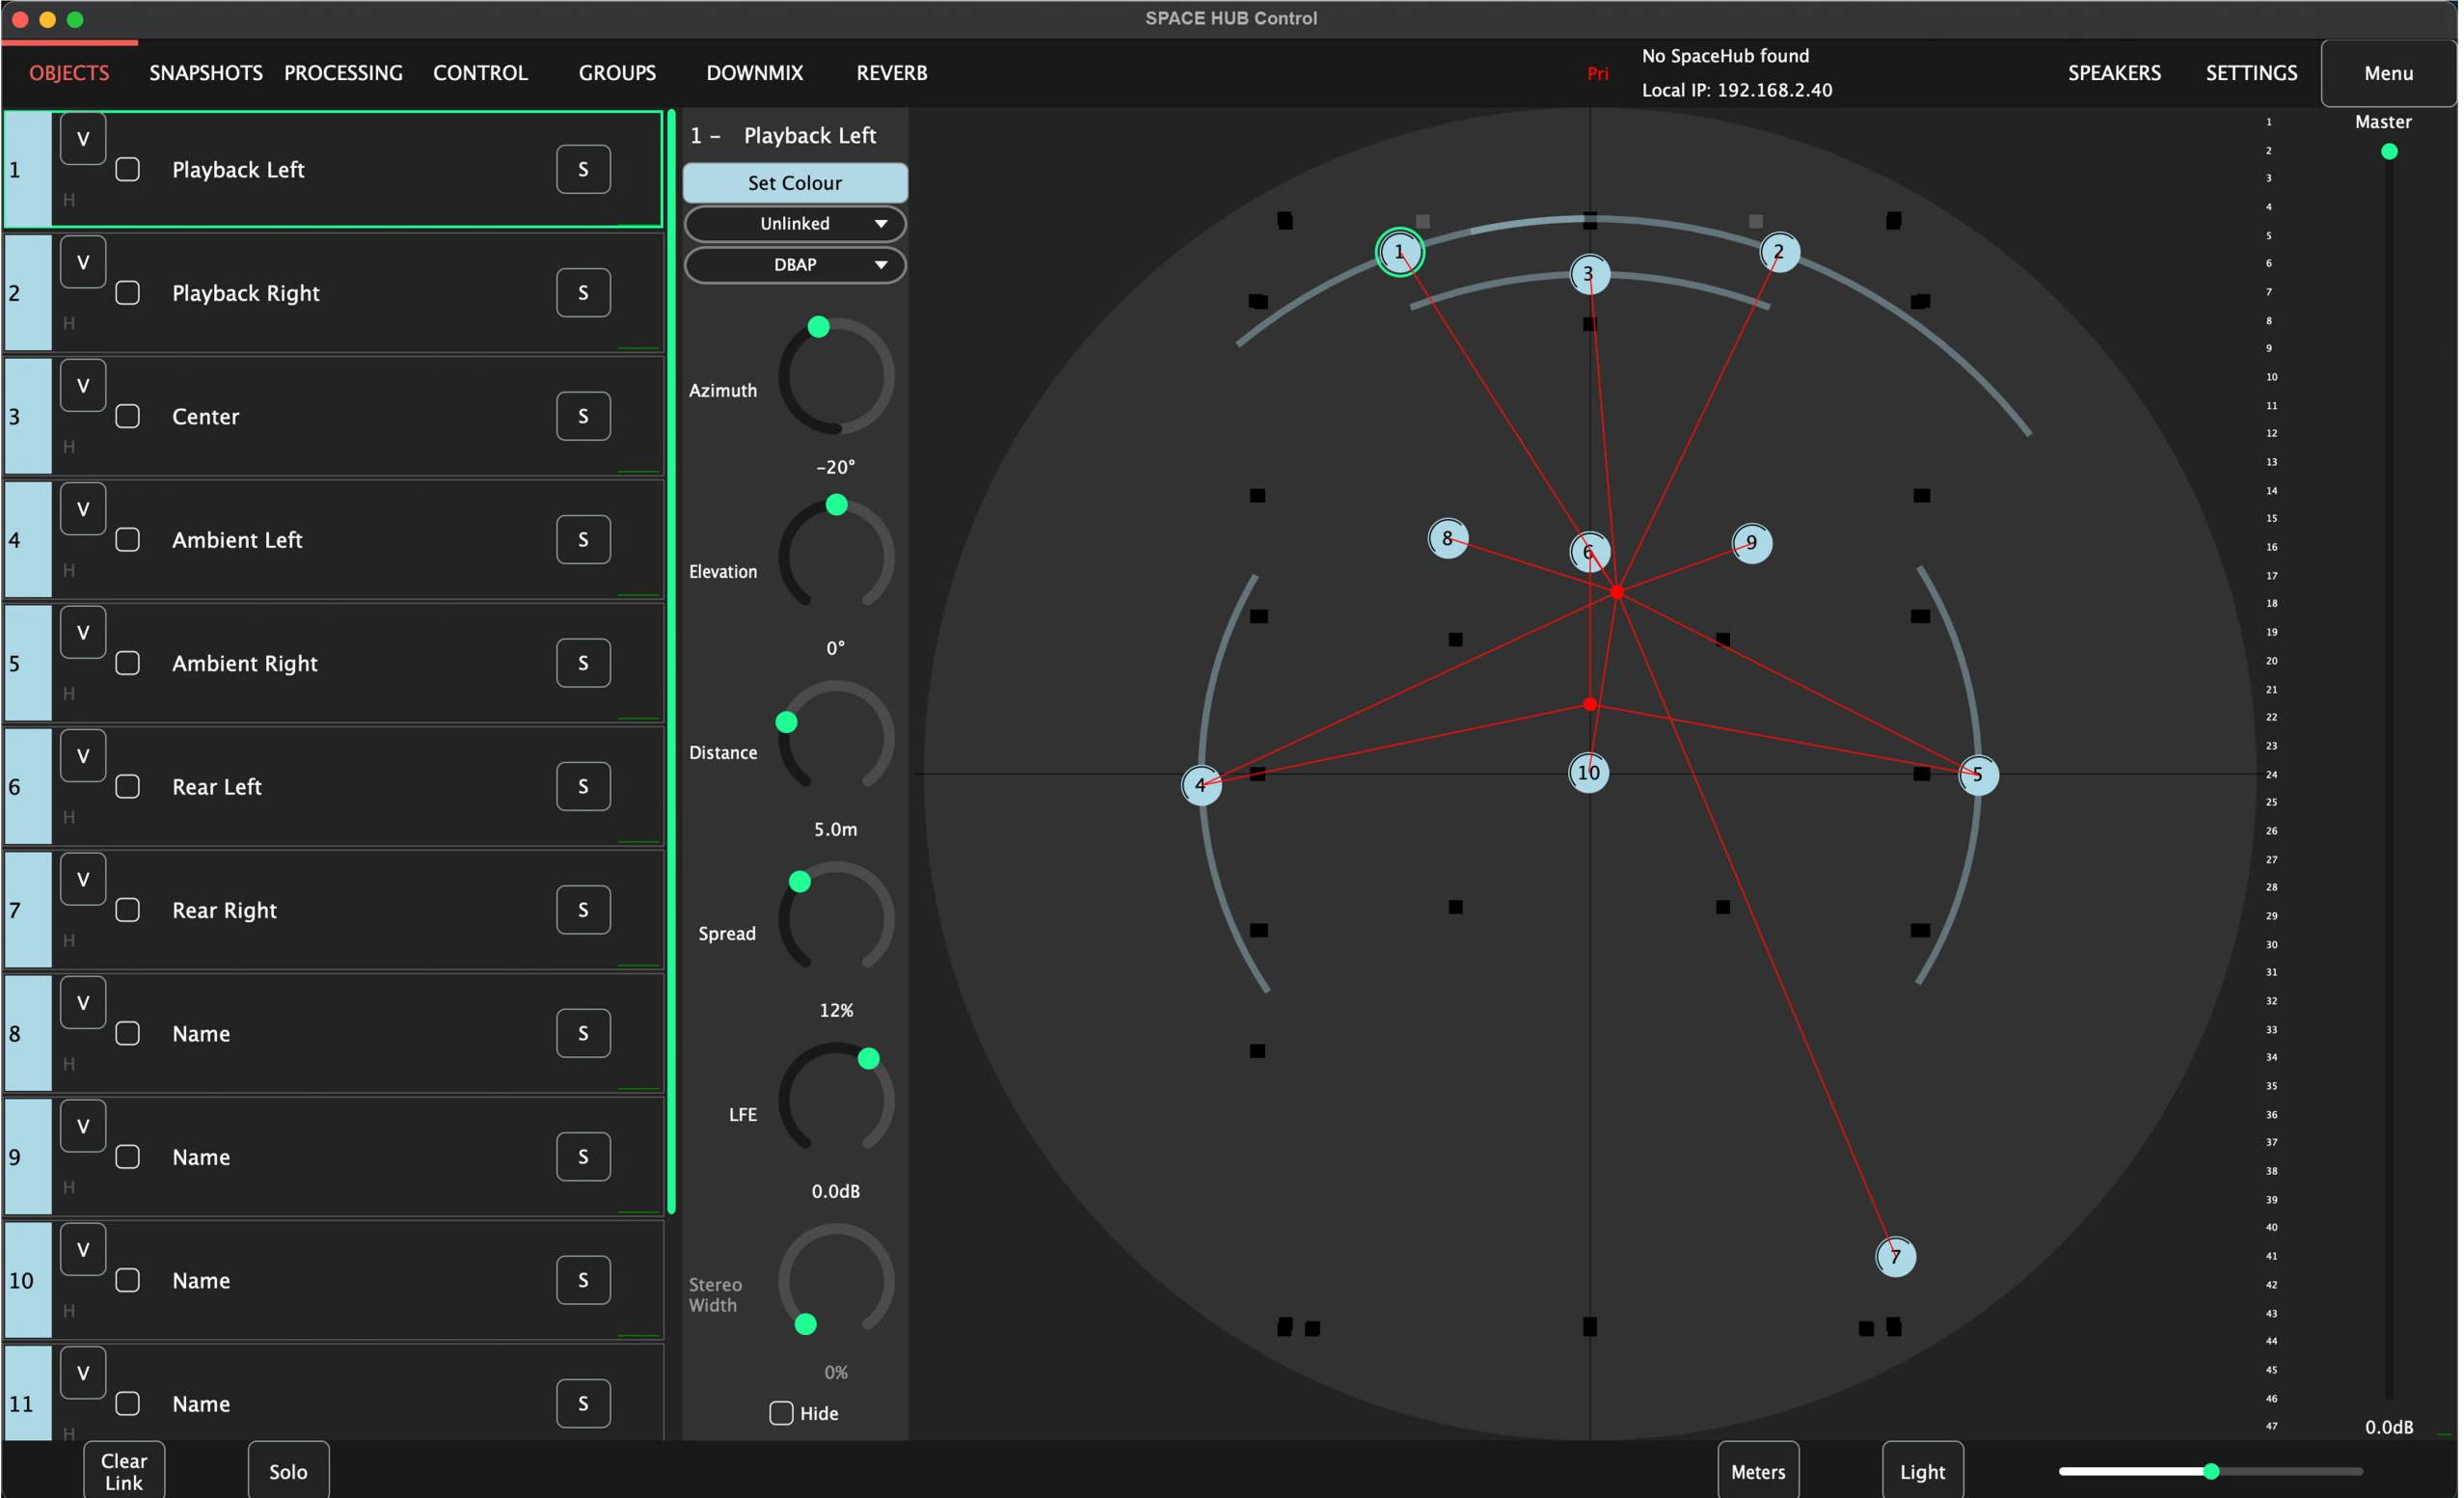Solo the Center object
This screenshot has width=2464, height=1498.
coord(584,416)
